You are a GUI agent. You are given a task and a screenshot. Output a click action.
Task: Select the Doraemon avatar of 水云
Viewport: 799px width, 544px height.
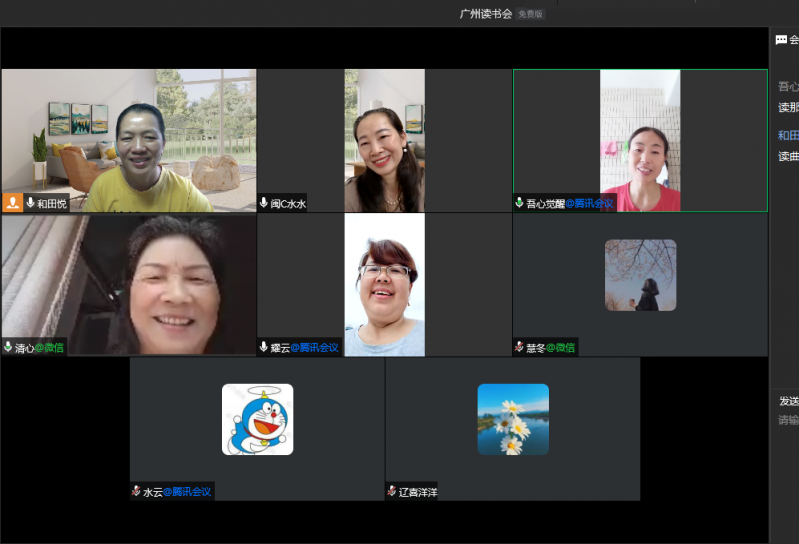(x=257, y=419)
